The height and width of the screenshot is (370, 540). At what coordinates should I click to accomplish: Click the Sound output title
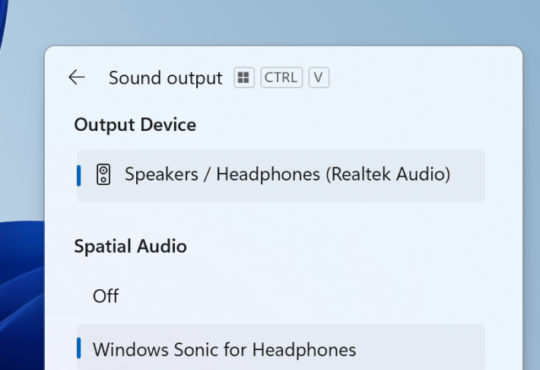[x=166, y=78]
